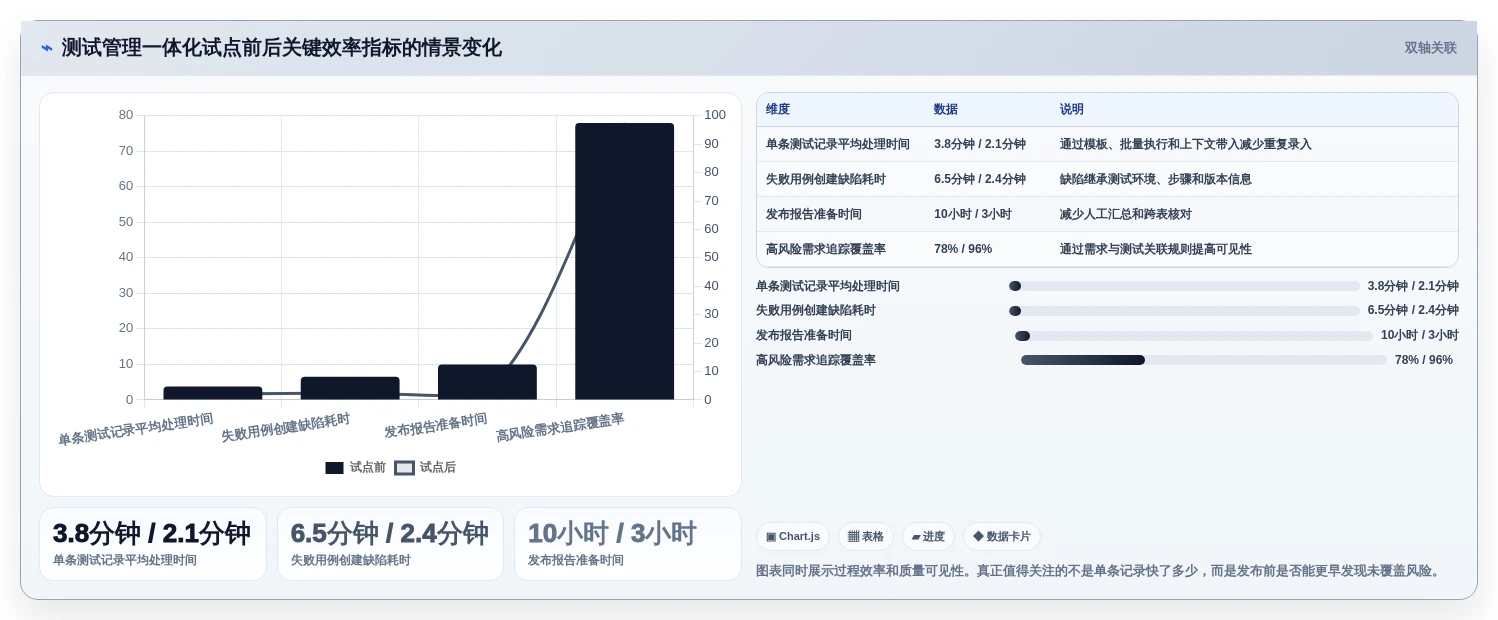
Task: Click the lightning bolt icon beside the title
Action: tap(46, 48)
